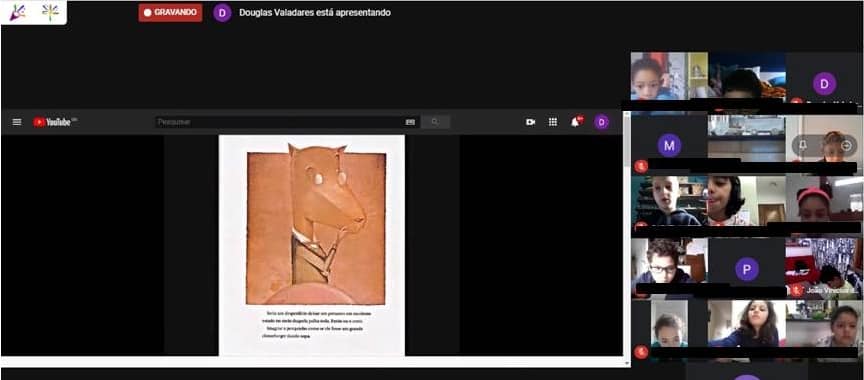Select participant tile with D avatar

(824, 83)
